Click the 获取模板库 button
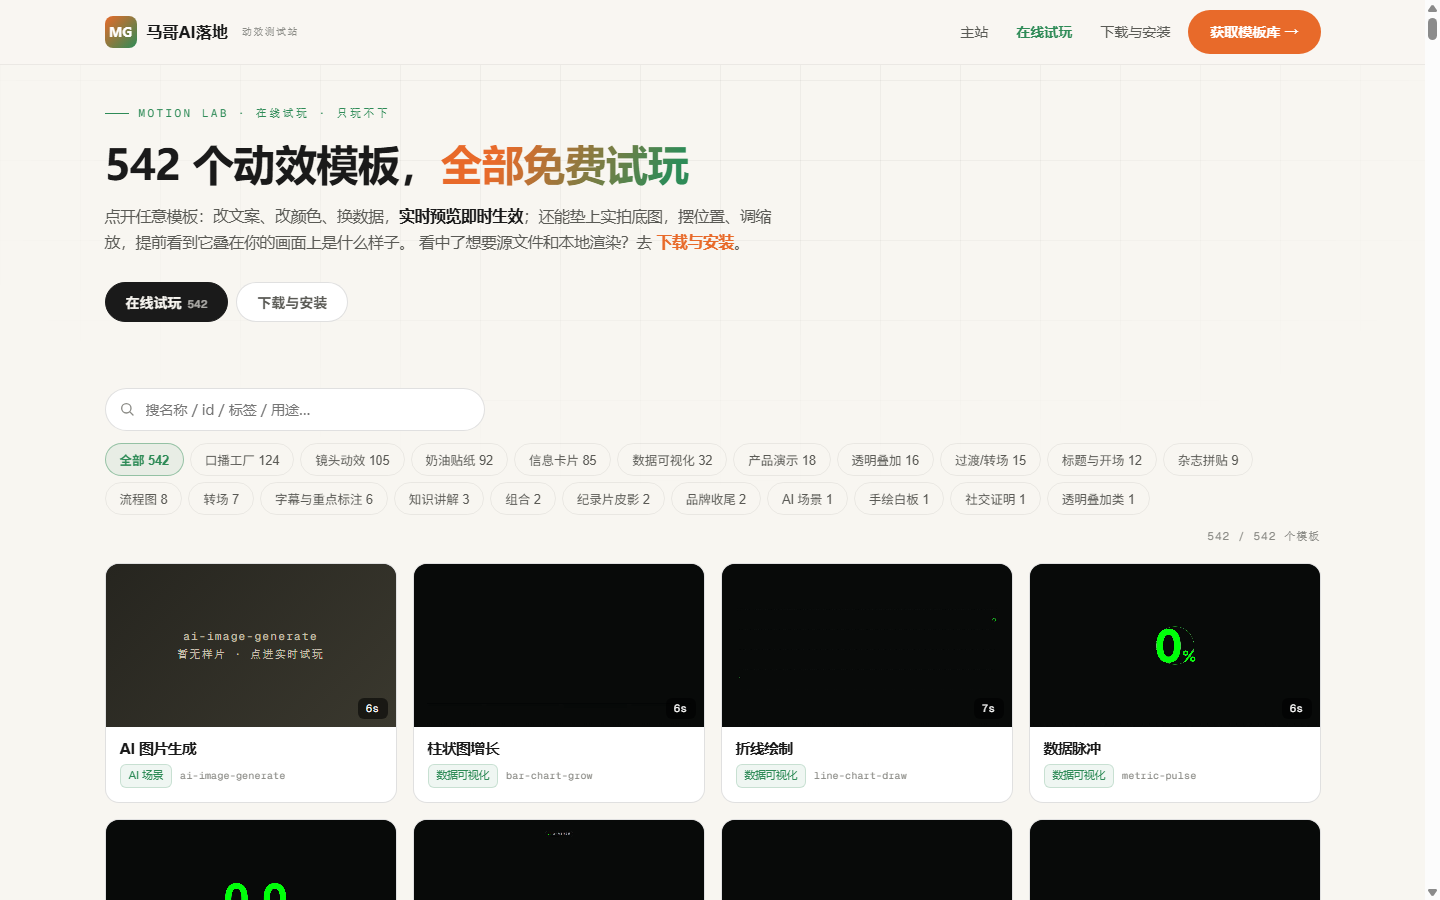Viewport: 1440px width, 900px height. click(x=1254, y=32)
